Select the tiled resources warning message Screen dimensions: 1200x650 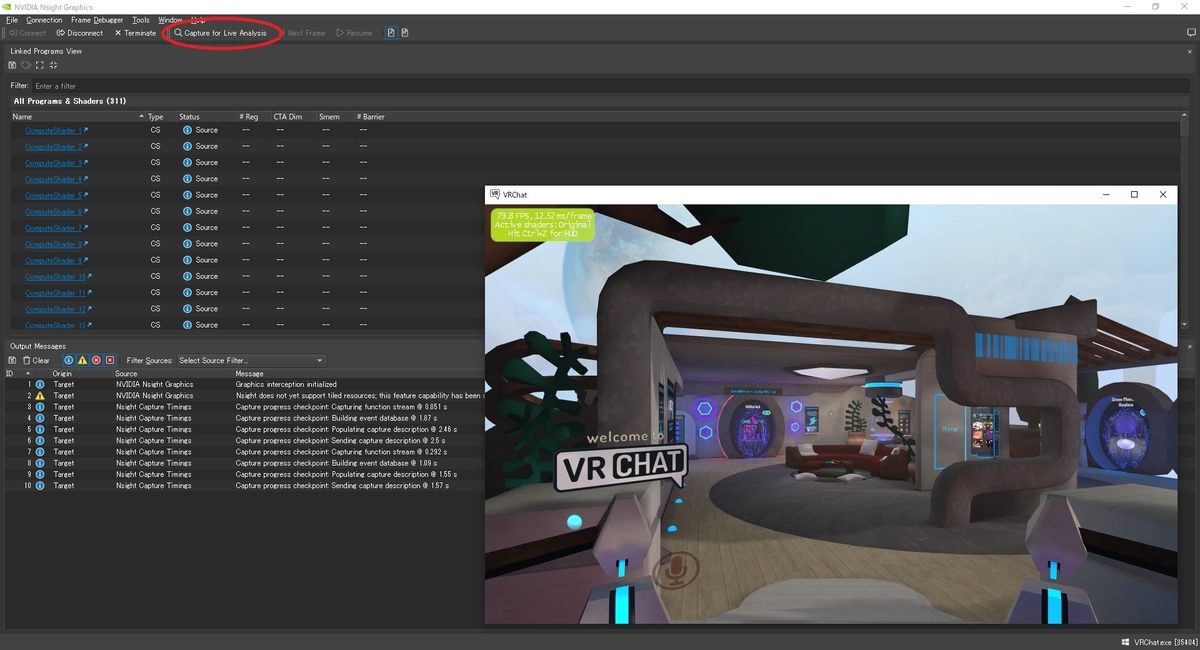tap(359, 395)
